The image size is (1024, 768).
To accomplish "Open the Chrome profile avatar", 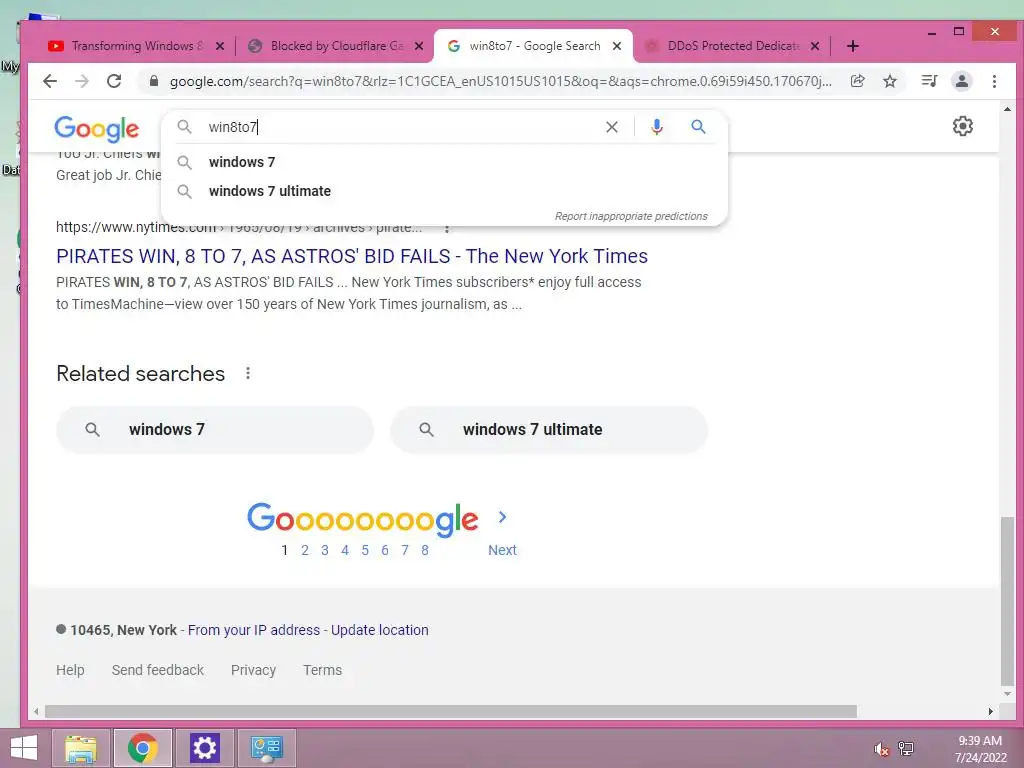I will [962, 81].
